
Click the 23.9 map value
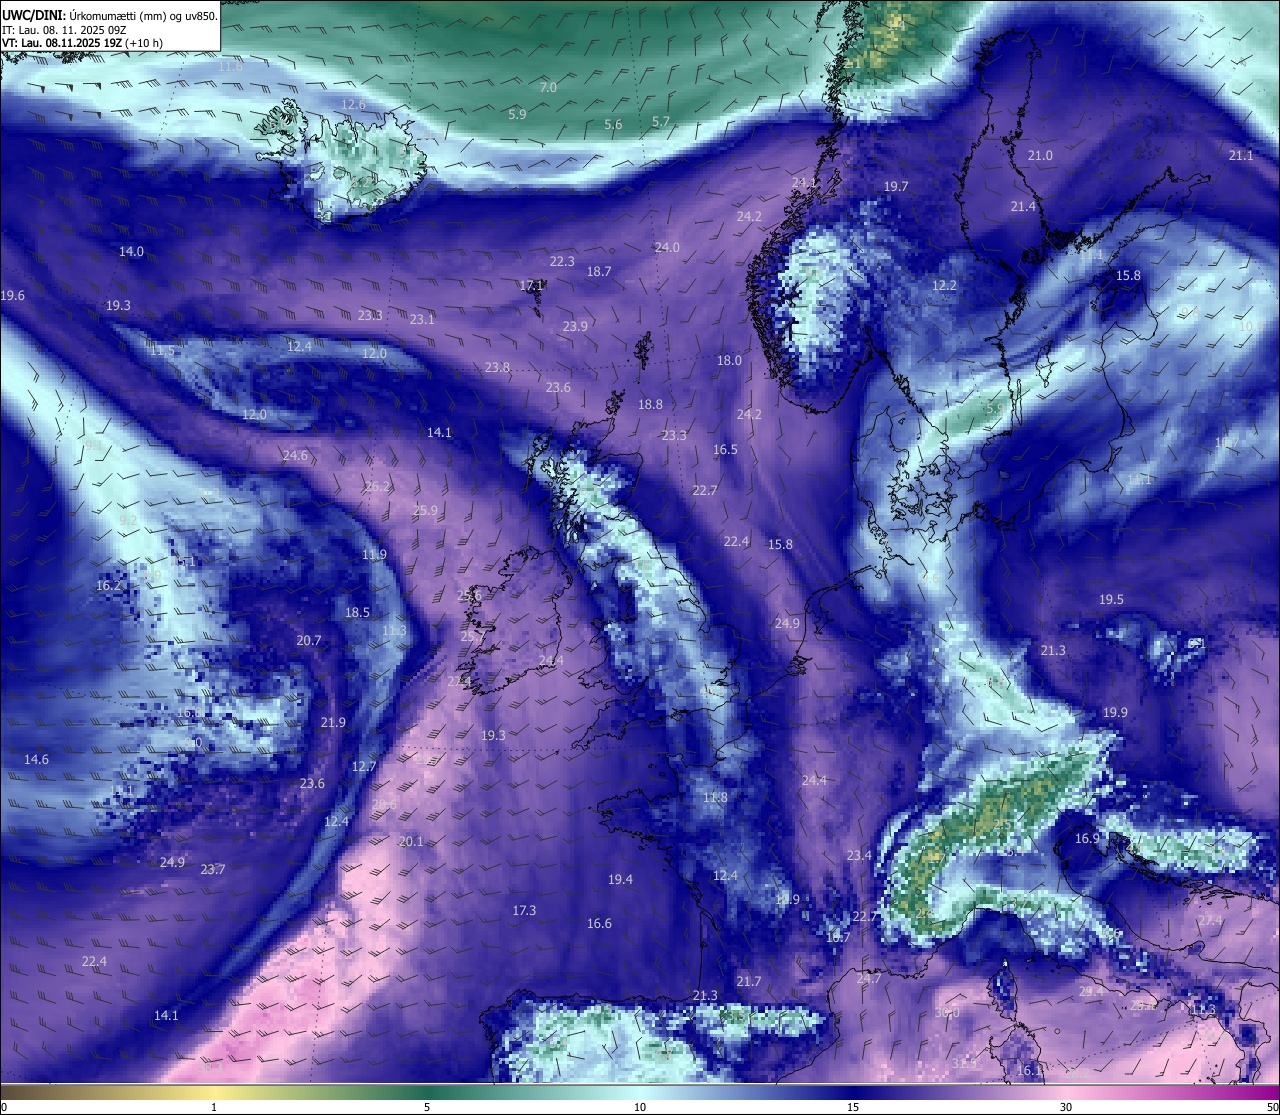(x=575, y=327)
